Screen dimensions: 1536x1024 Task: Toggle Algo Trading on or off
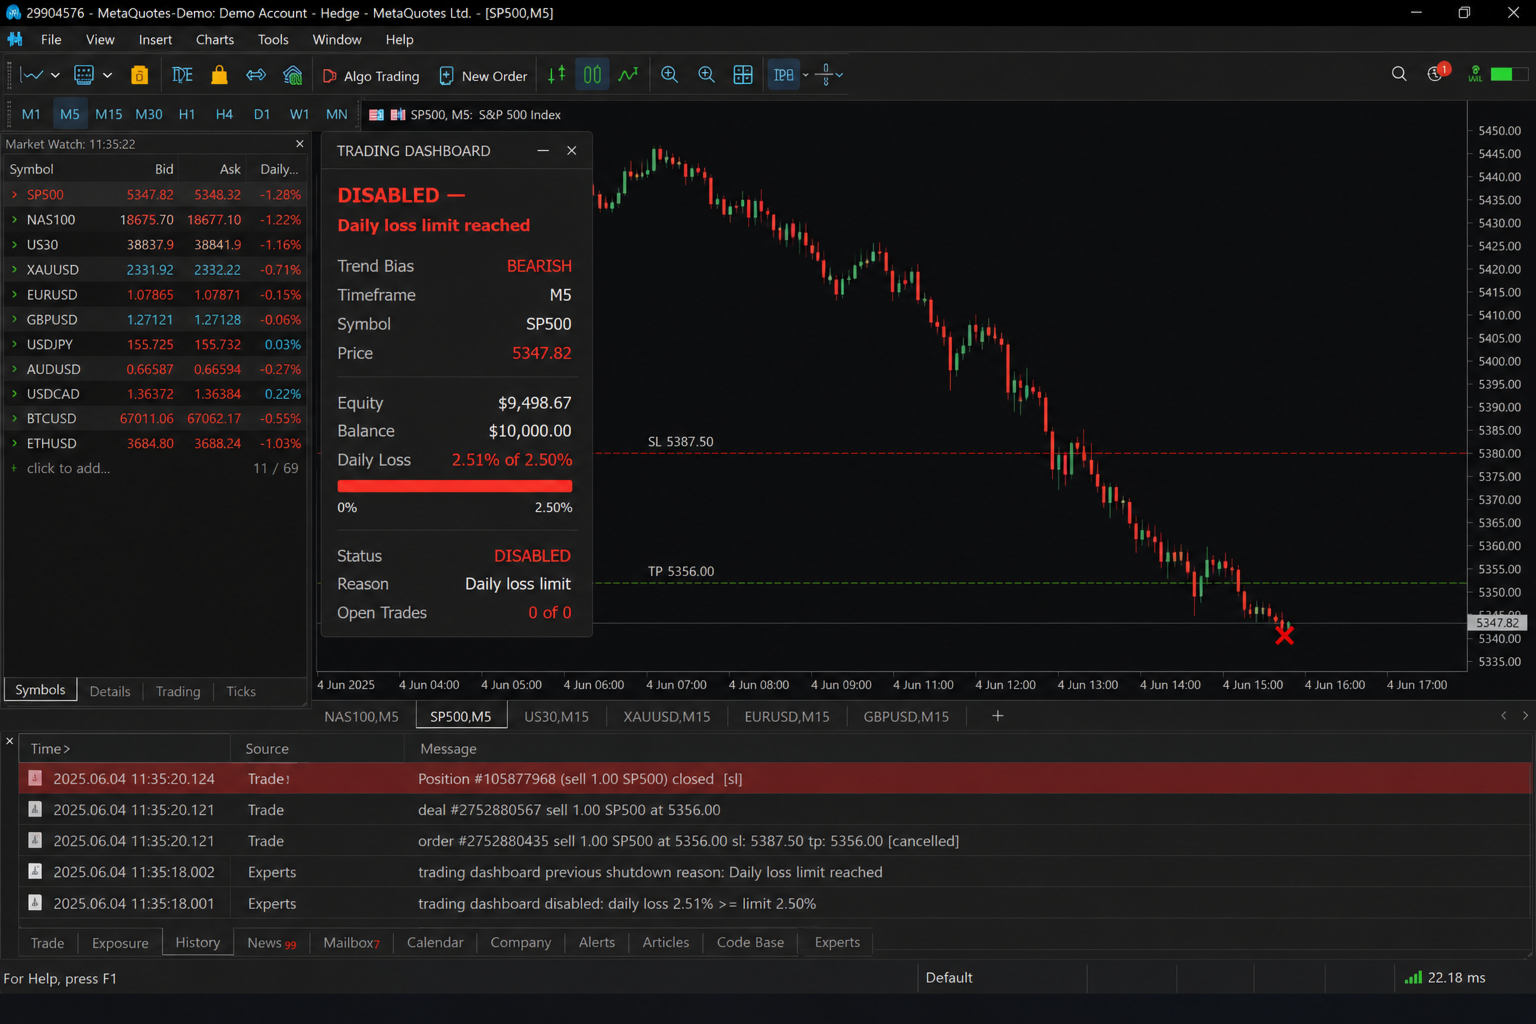point(371,76)
